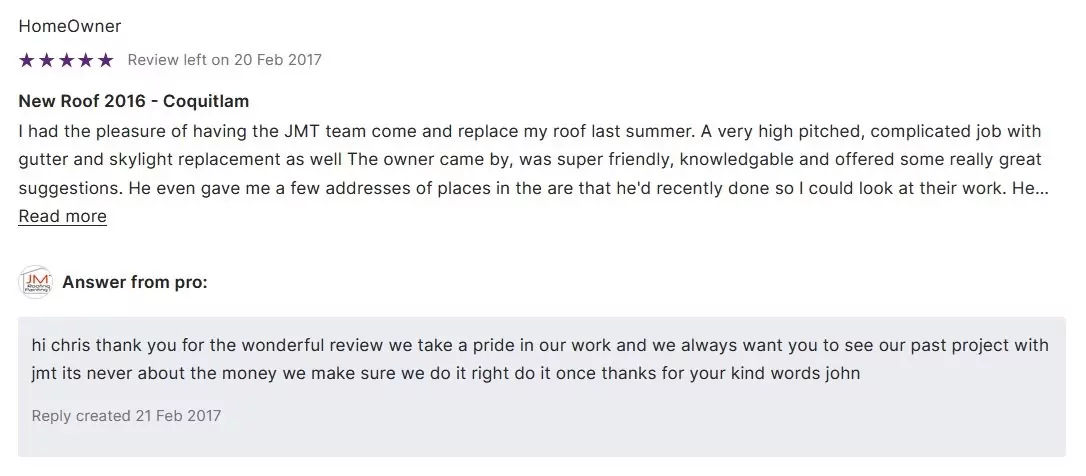The height and width of the screenshot is (476, 1086).
Task: Click the ellipsis ending the truncated review
Action: point(1043,188)
